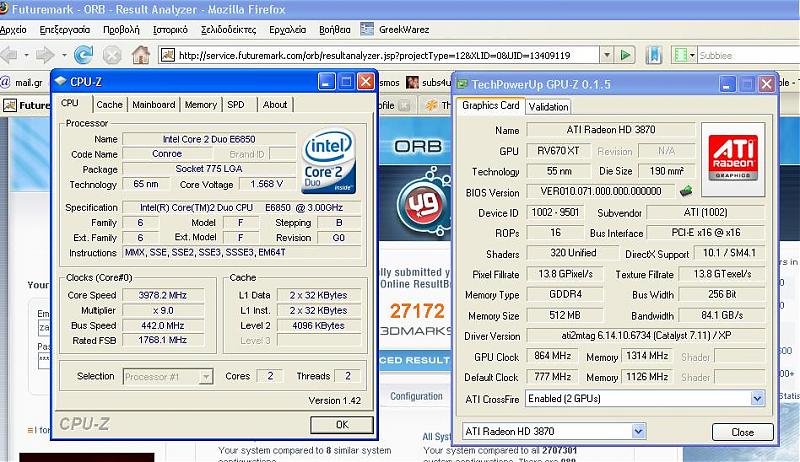This screenshot has height=462, width=800.
Task: Switch to the Validation tab in GPU-Z
Action: coord(548,107)
